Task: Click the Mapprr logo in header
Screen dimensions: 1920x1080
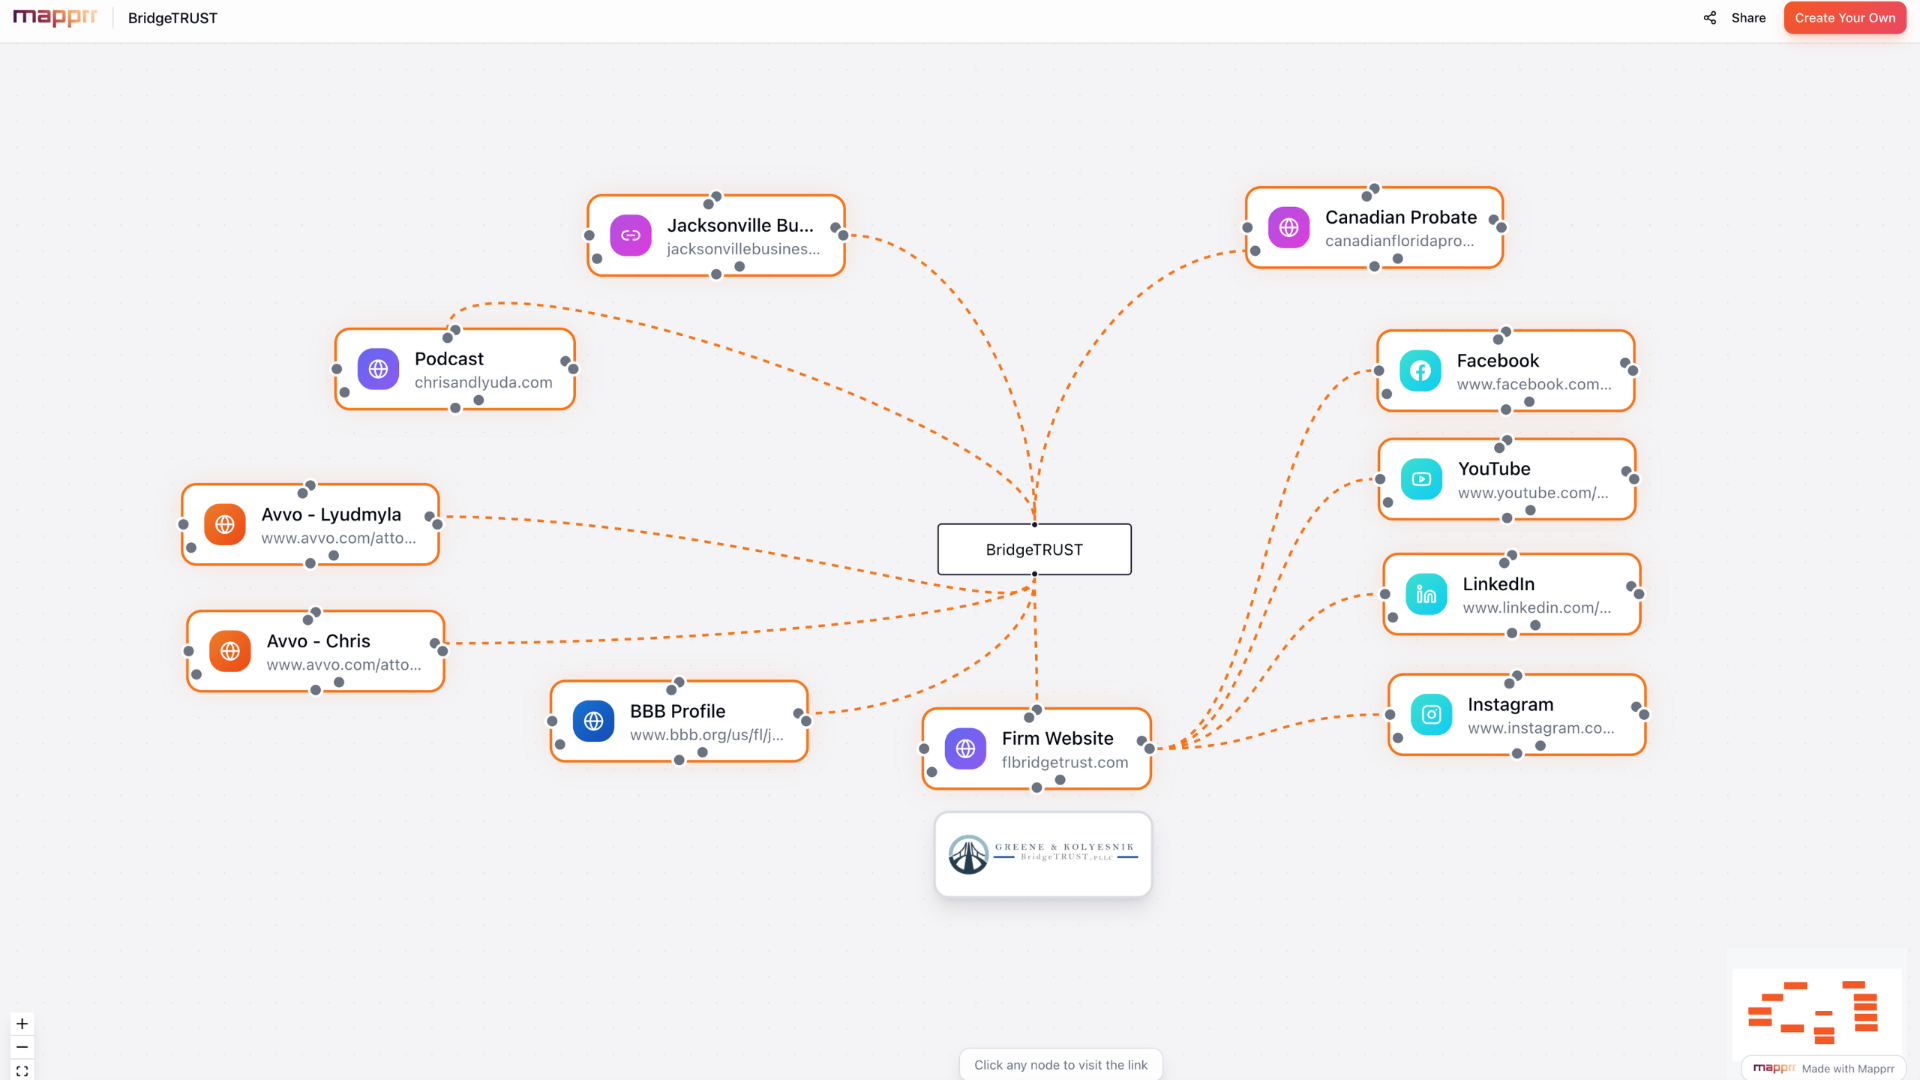Action: click(54, 18)
